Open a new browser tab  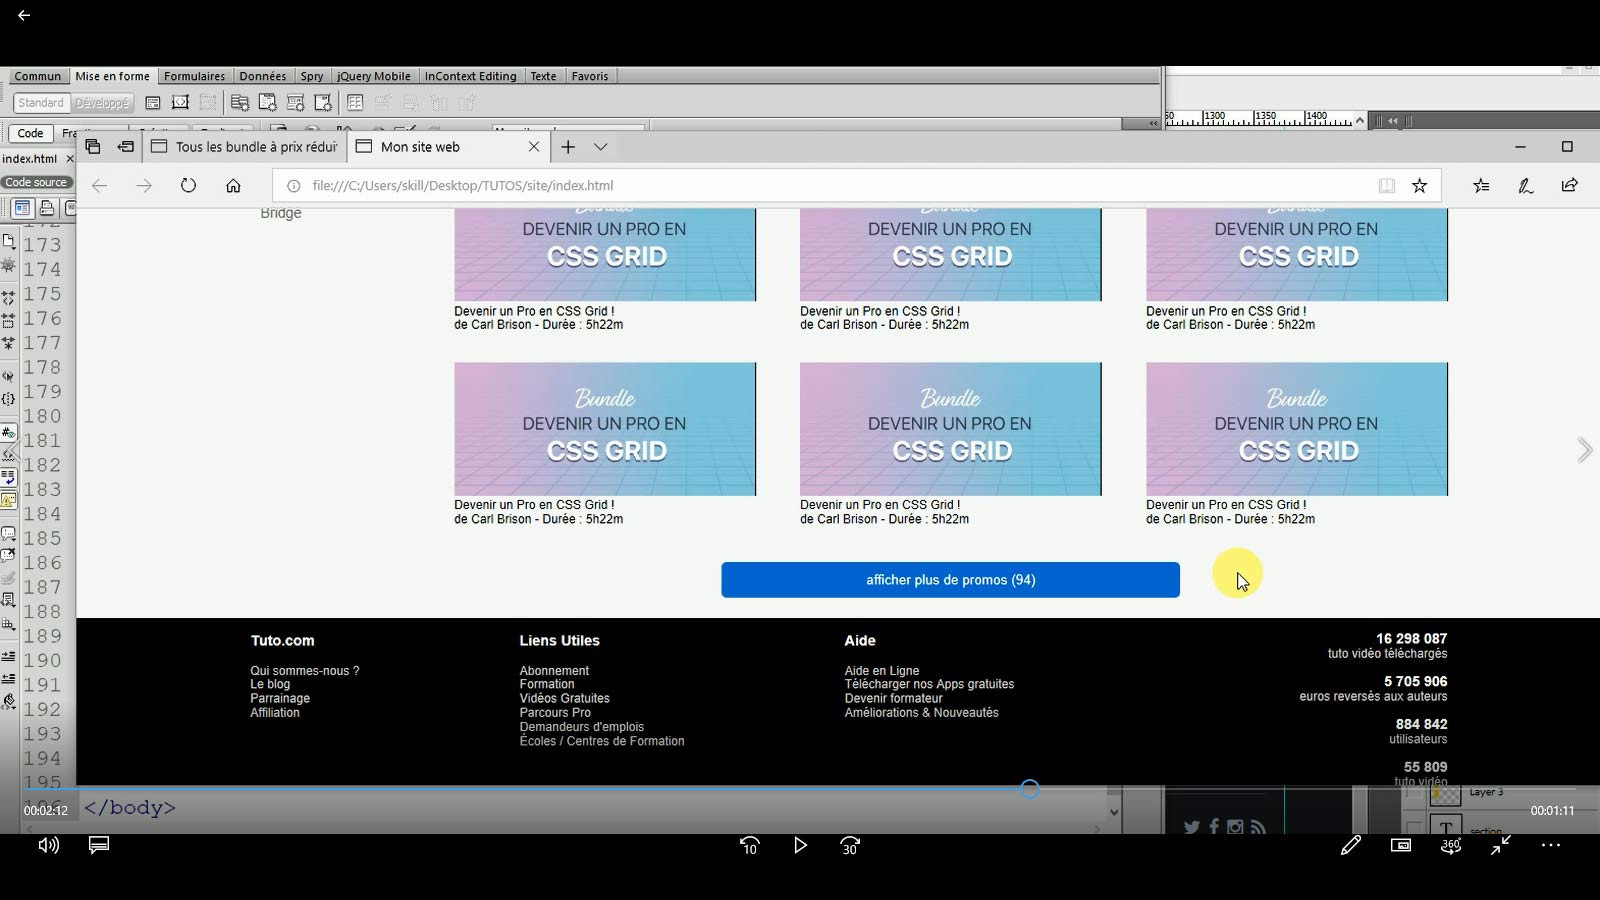[x=568, y=147]
